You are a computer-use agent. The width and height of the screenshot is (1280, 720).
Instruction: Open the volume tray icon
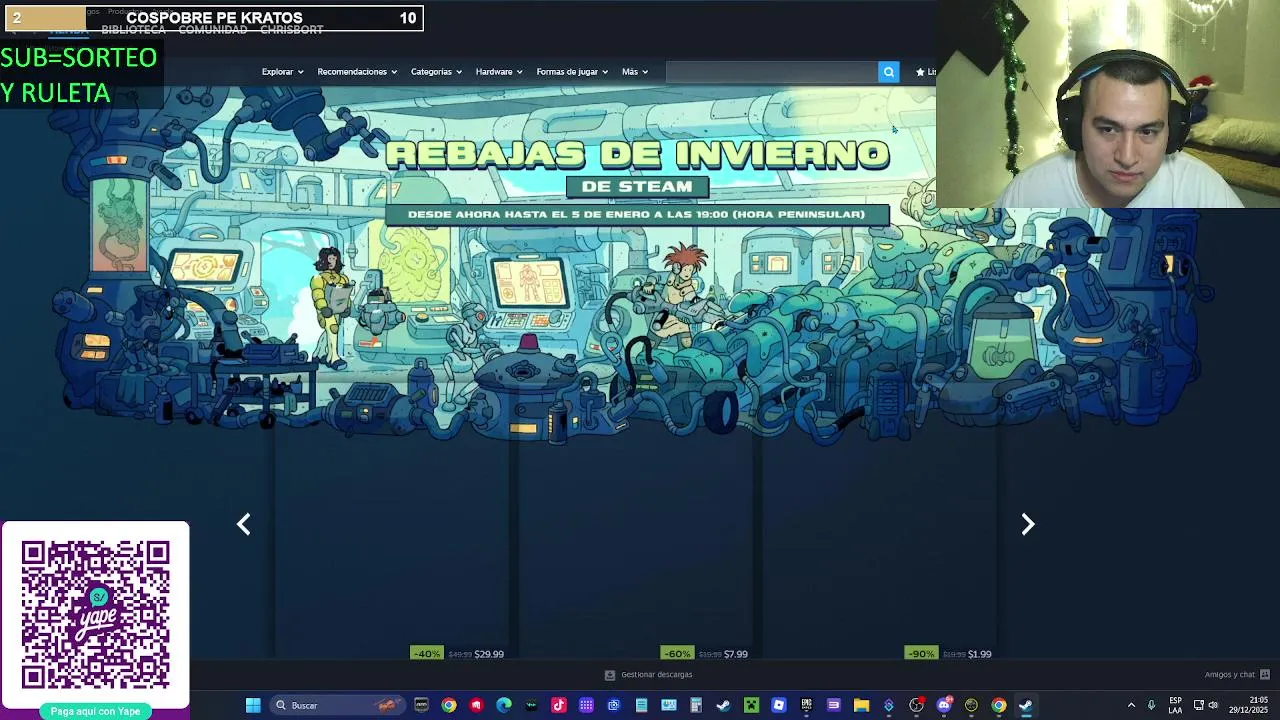1213,706
